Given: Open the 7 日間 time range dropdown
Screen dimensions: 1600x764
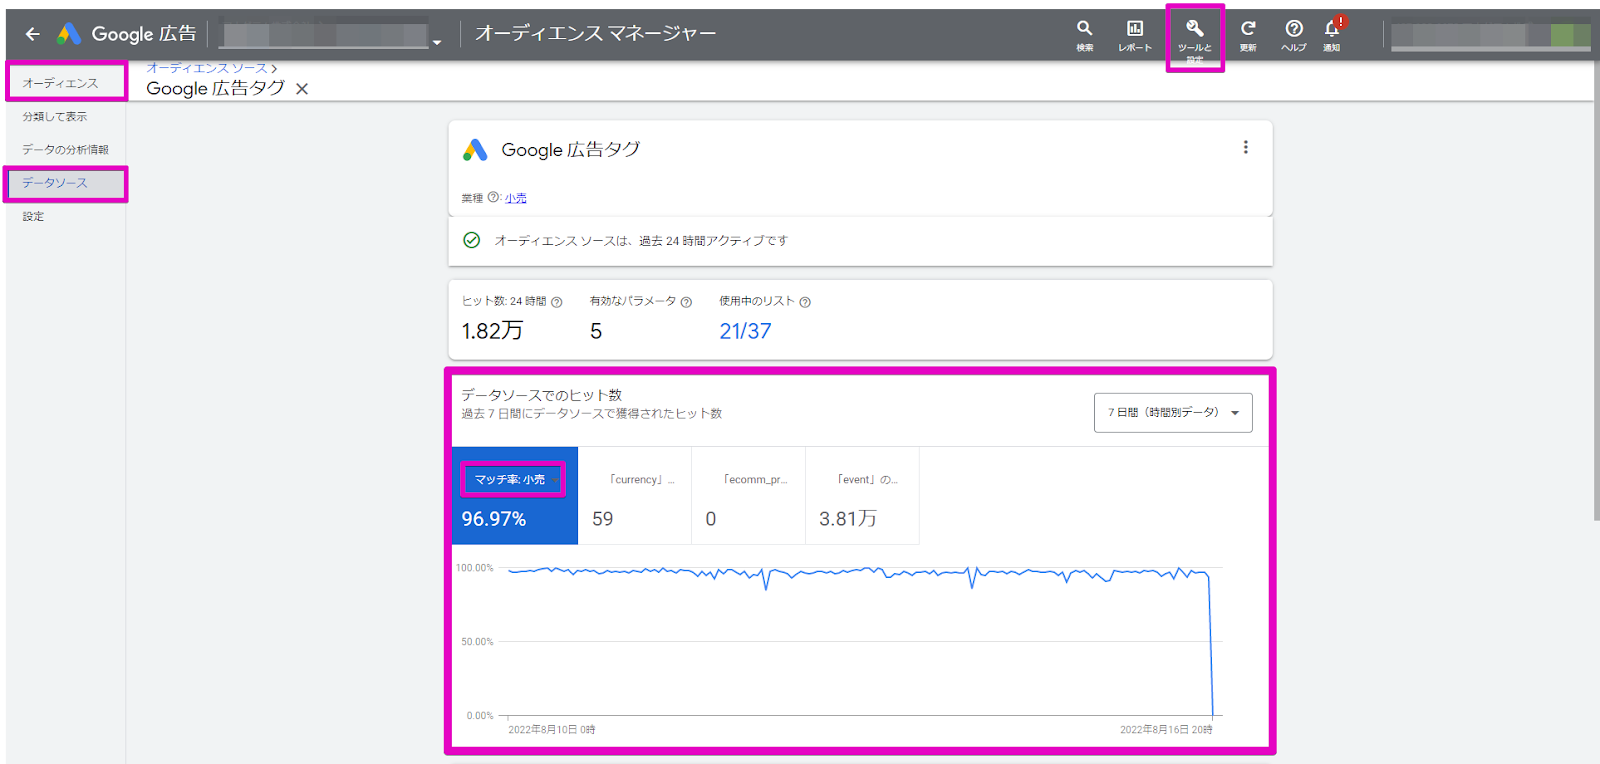Looking at the screenshot, I should (x=1173, y=412).
